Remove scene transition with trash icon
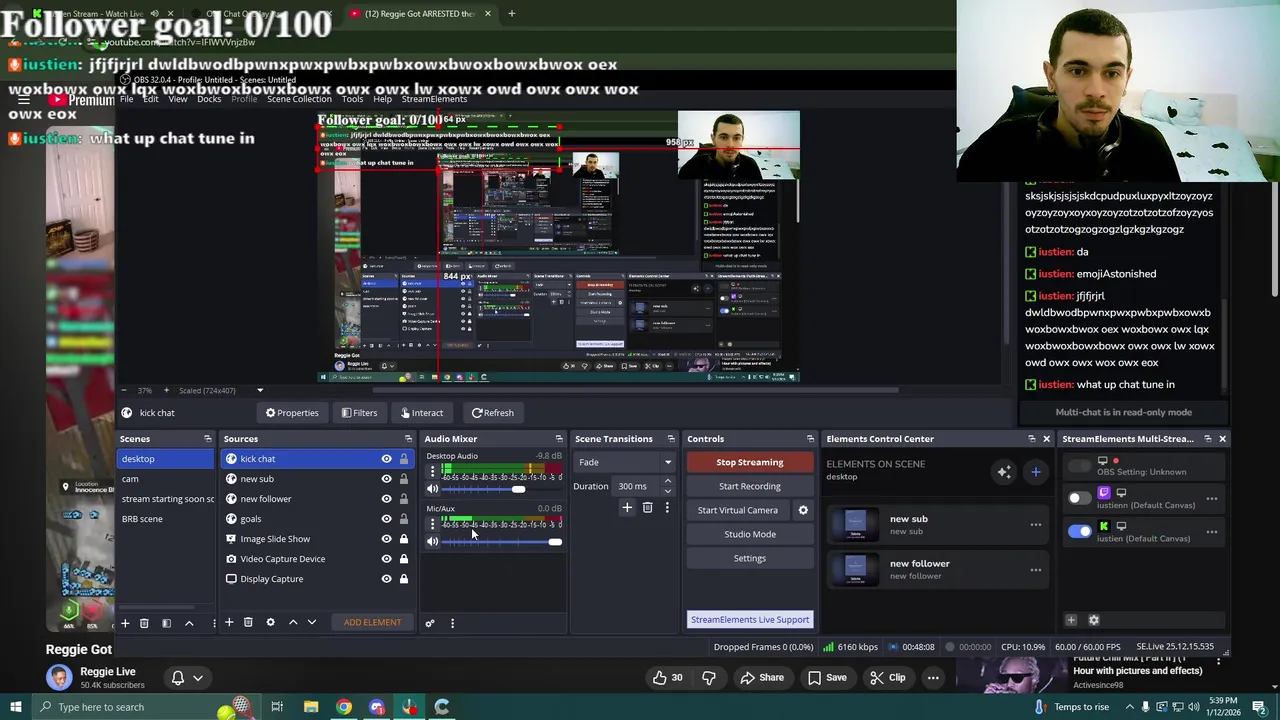 coord(647,508)
